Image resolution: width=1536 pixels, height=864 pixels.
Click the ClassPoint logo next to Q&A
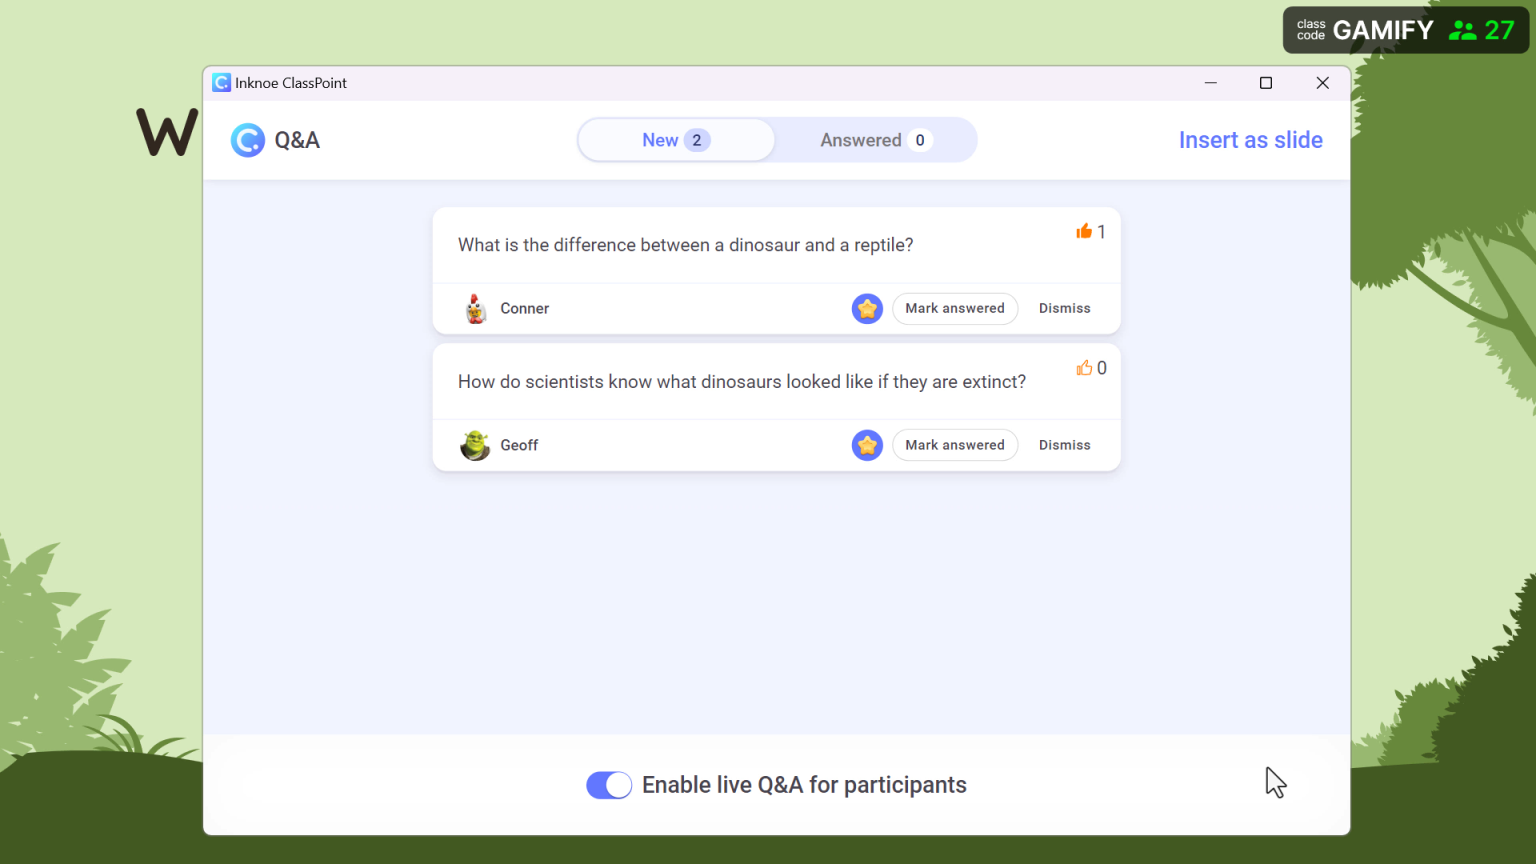247,140
